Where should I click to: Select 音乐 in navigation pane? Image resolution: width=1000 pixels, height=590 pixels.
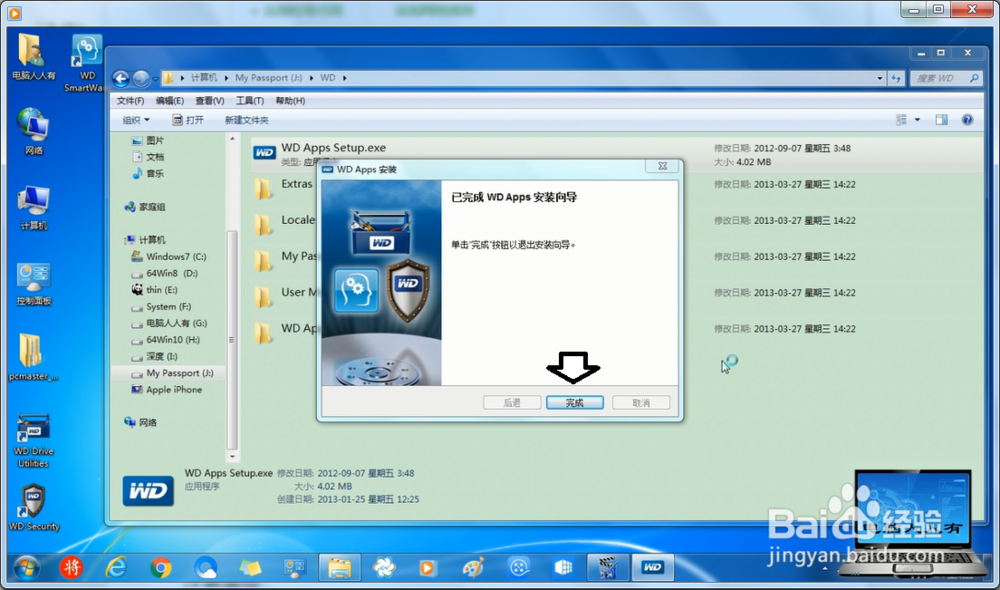147,173
